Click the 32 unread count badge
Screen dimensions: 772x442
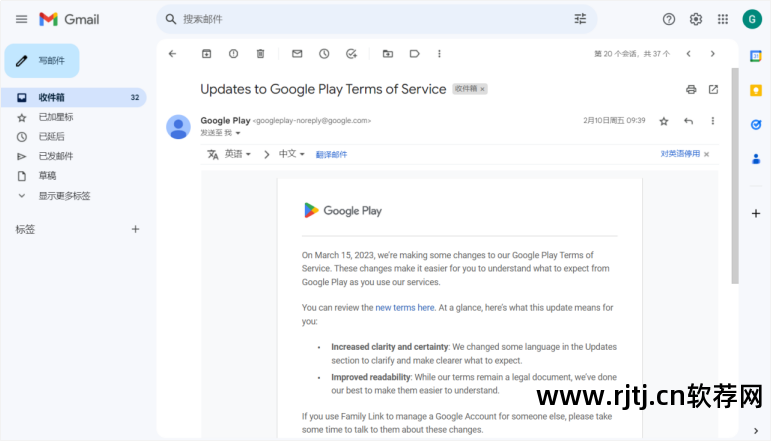coord(134,97)
